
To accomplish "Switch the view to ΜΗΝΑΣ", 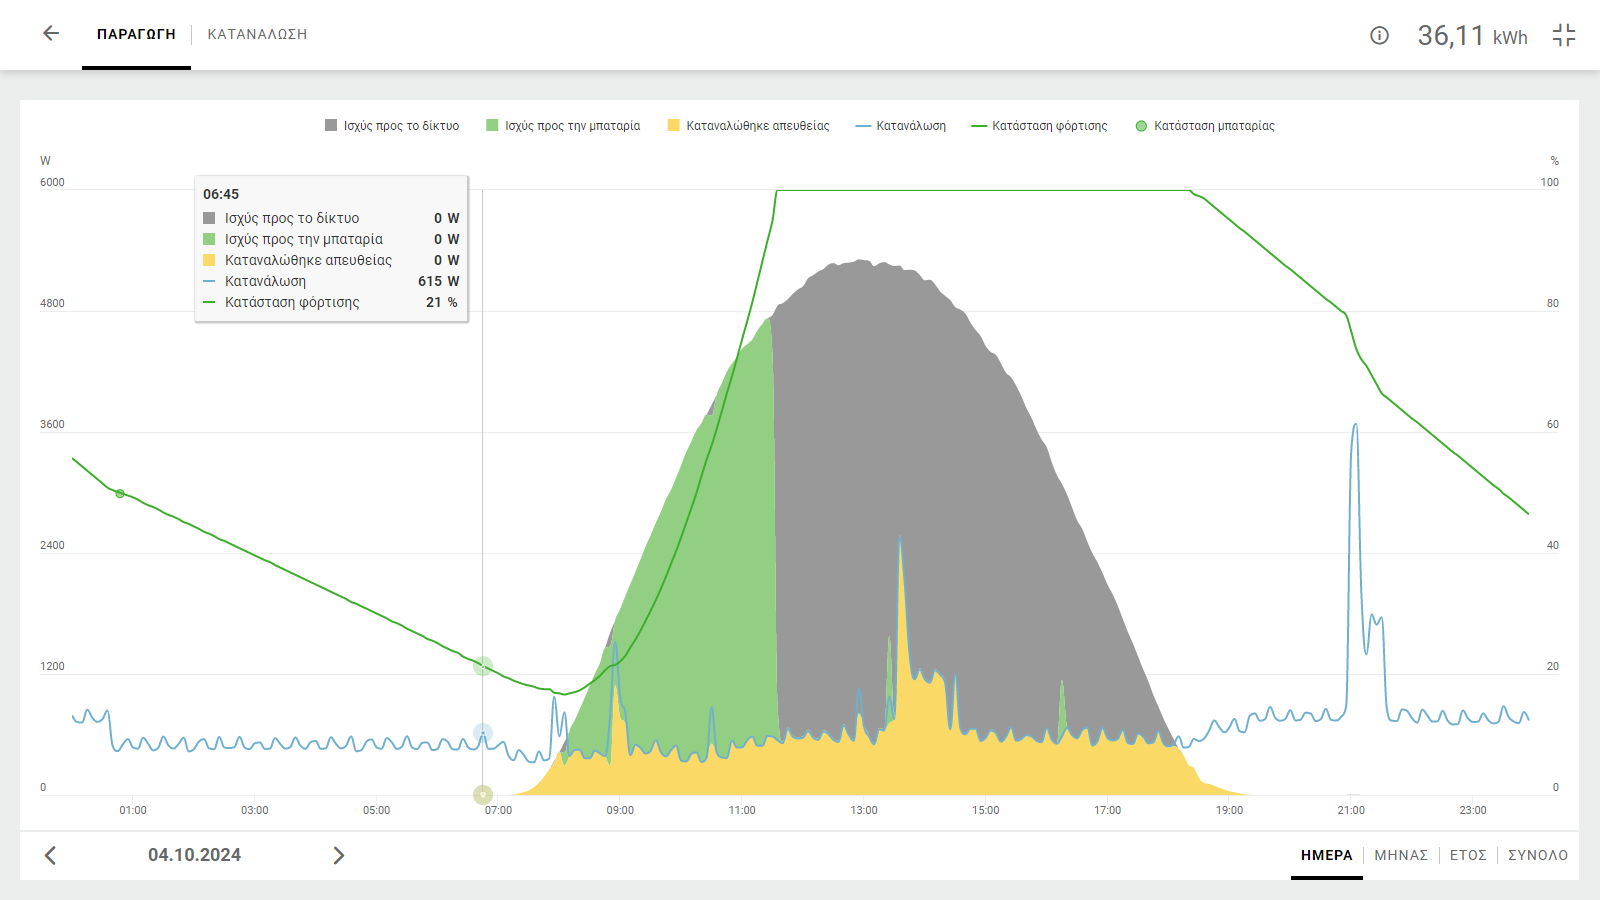I will 1401,855.
